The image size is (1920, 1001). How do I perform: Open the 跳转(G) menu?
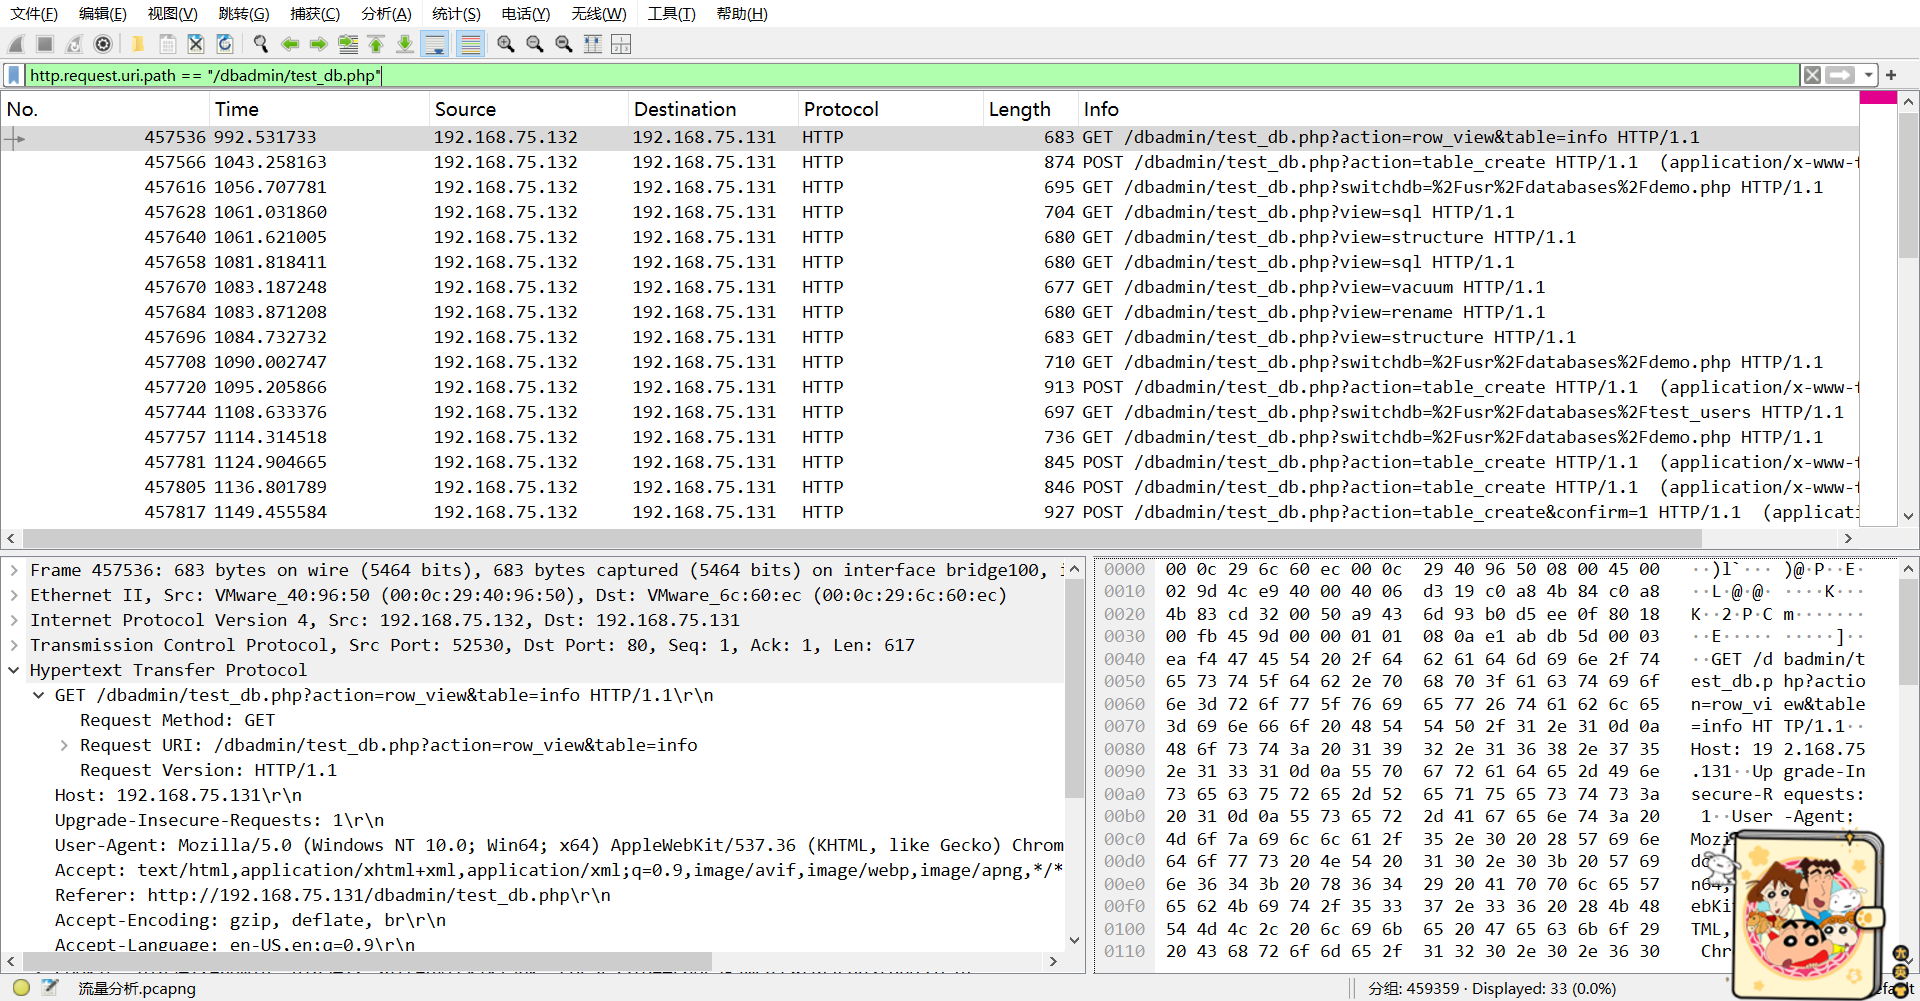pyautogui.click(x=244, y=14)
